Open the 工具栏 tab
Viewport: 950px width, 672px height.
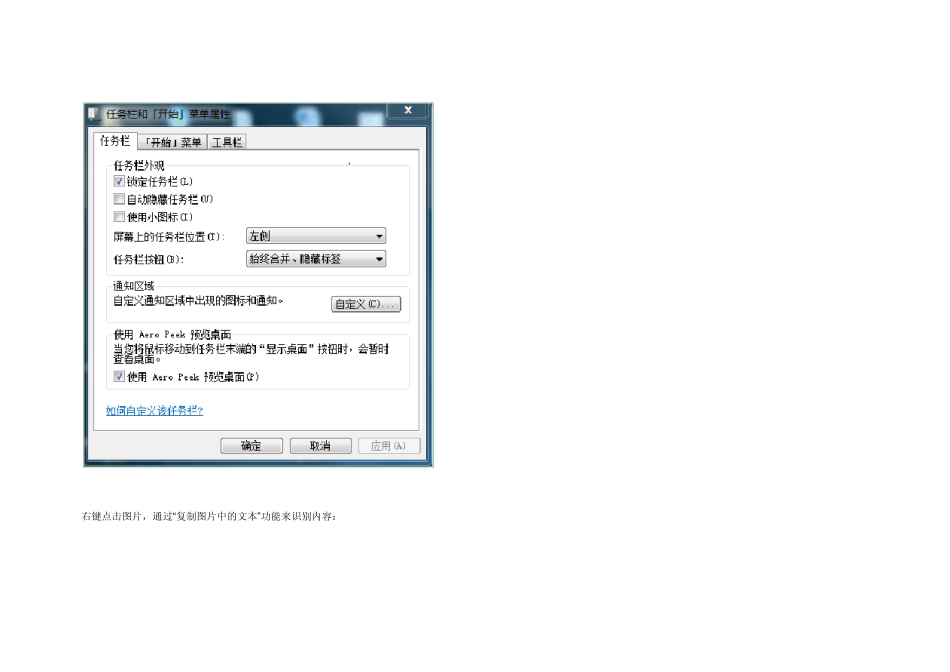point(227,142)
